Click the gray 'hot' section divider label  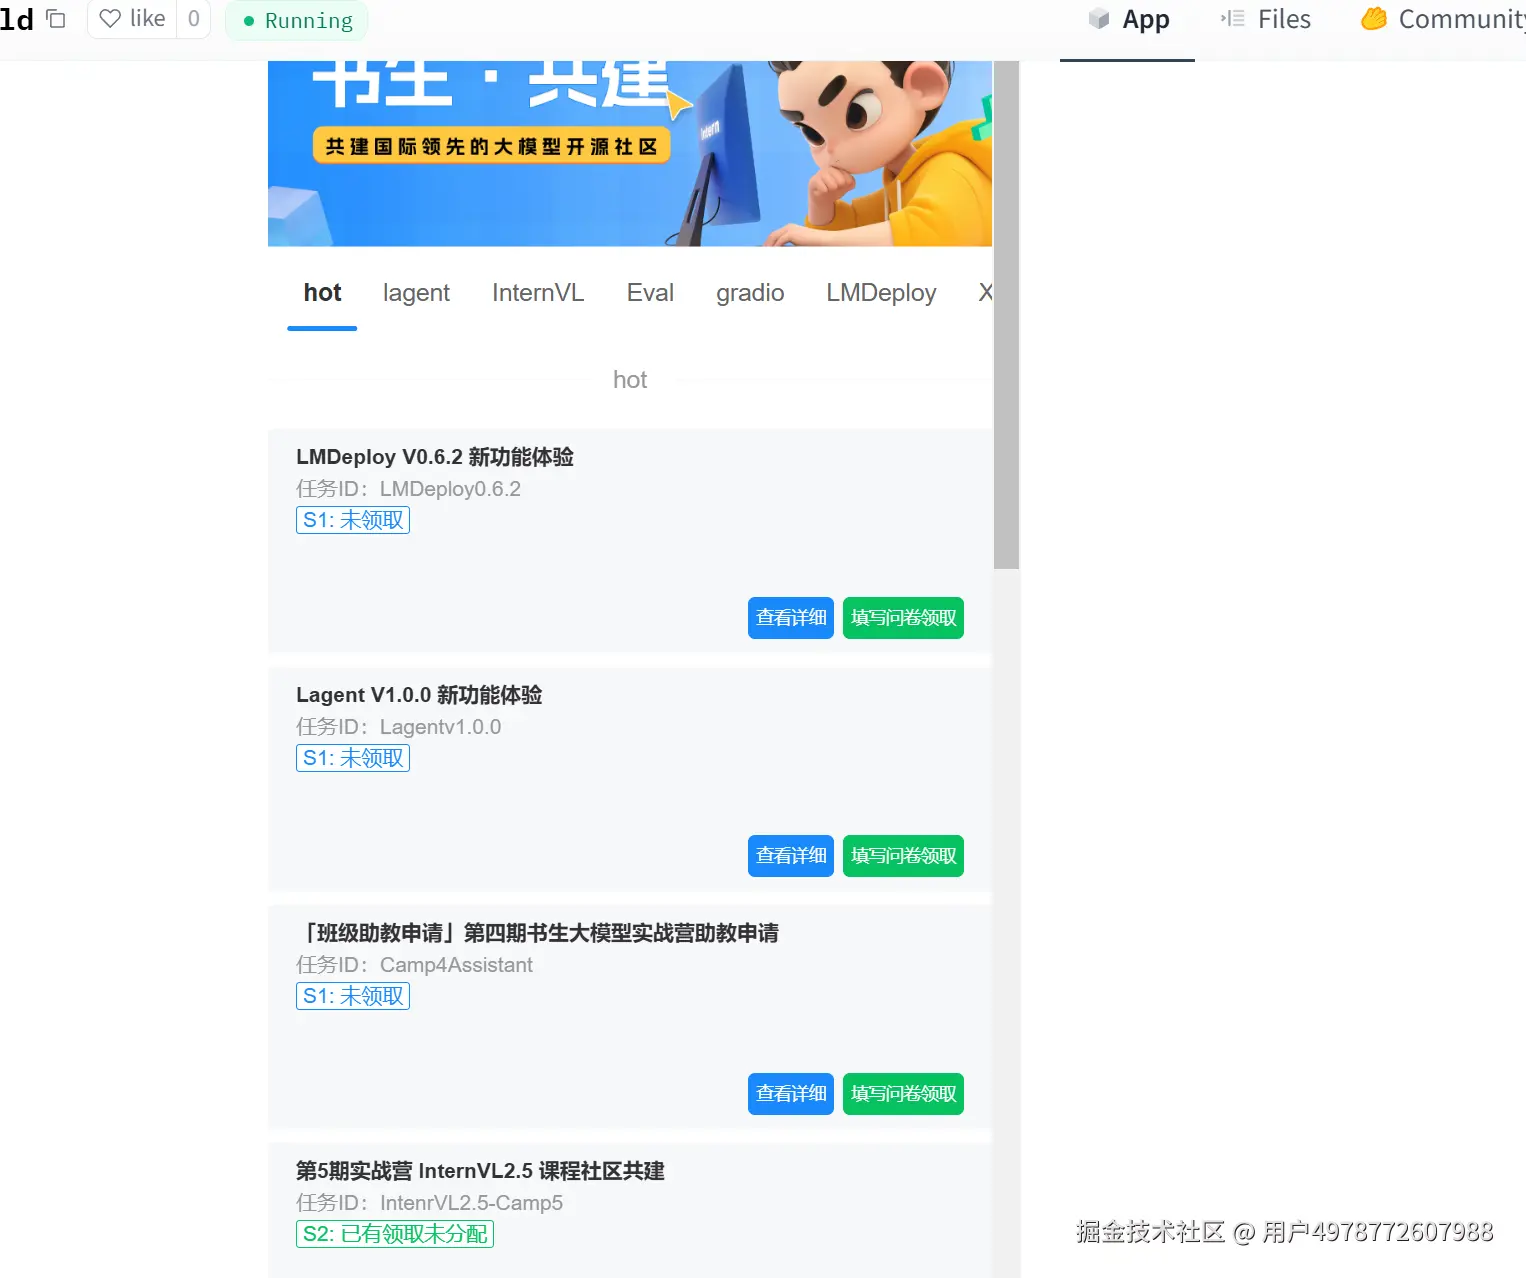[x=630, y=380]
